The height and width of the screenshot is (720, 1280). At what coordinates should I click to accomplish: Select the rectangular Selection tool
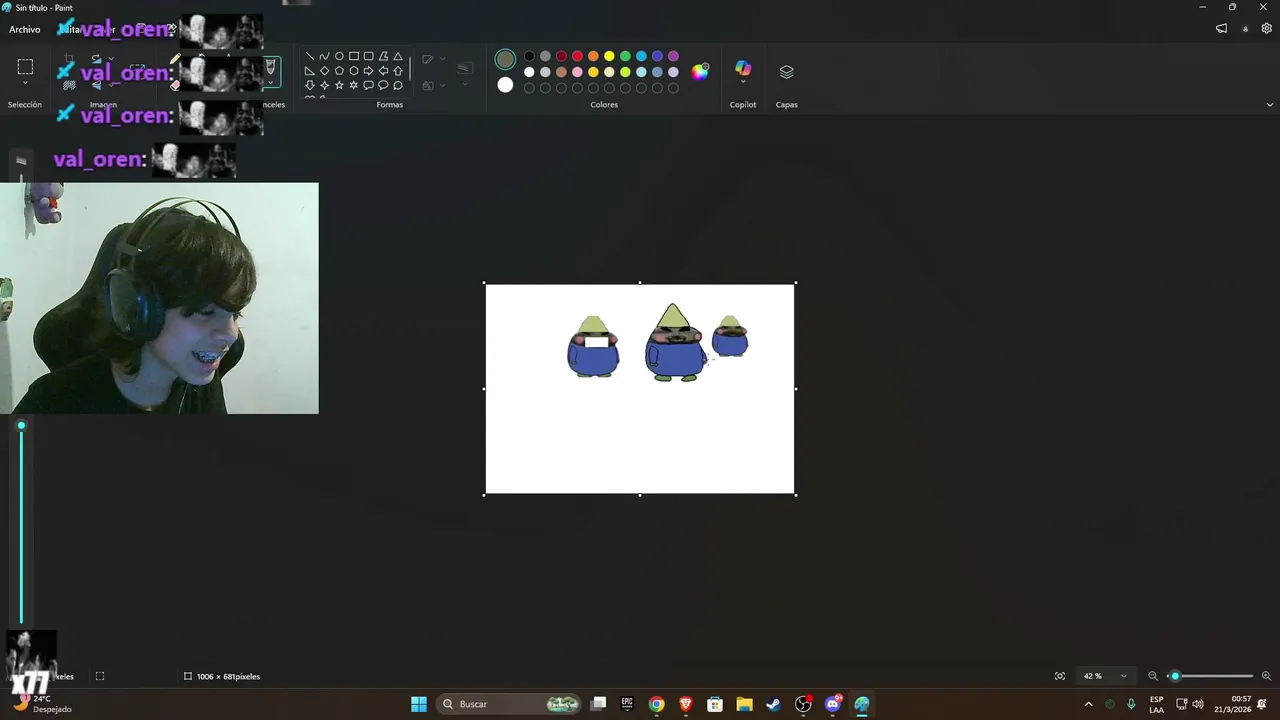[x=25, y=67]
